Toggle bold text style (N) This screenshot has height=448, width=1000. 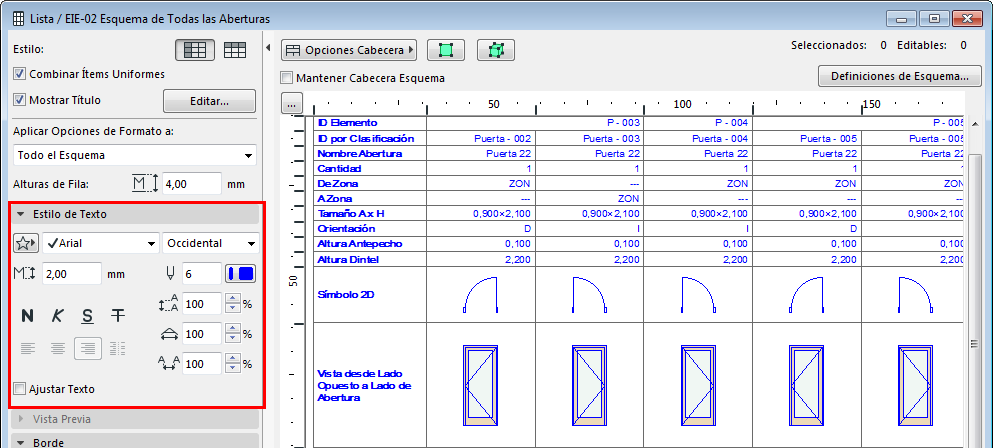point(28,316)
